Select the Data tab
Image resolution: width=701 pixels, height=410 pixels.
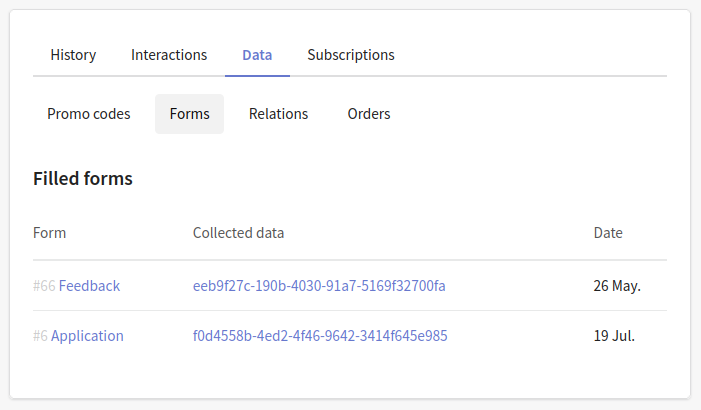click(257, 55)
